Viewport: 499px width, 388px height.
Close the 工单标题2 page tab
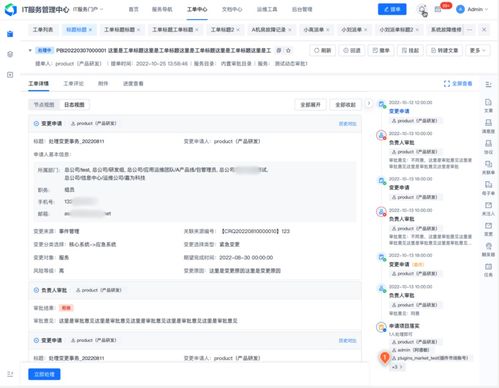(x=238, y=30)
